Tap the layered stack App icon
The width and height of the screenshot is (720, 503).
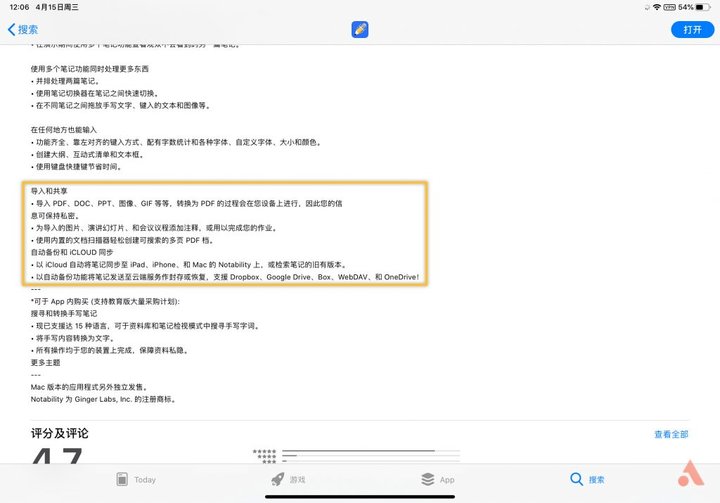[x=428, y=479]
